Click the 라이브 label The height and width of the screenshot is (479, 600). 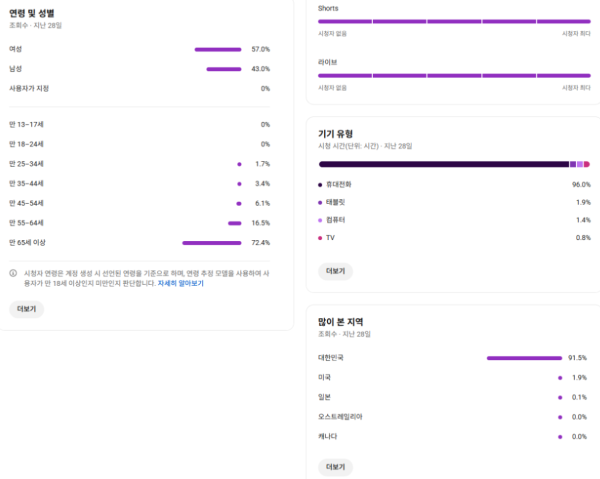(x=328, y=62)
